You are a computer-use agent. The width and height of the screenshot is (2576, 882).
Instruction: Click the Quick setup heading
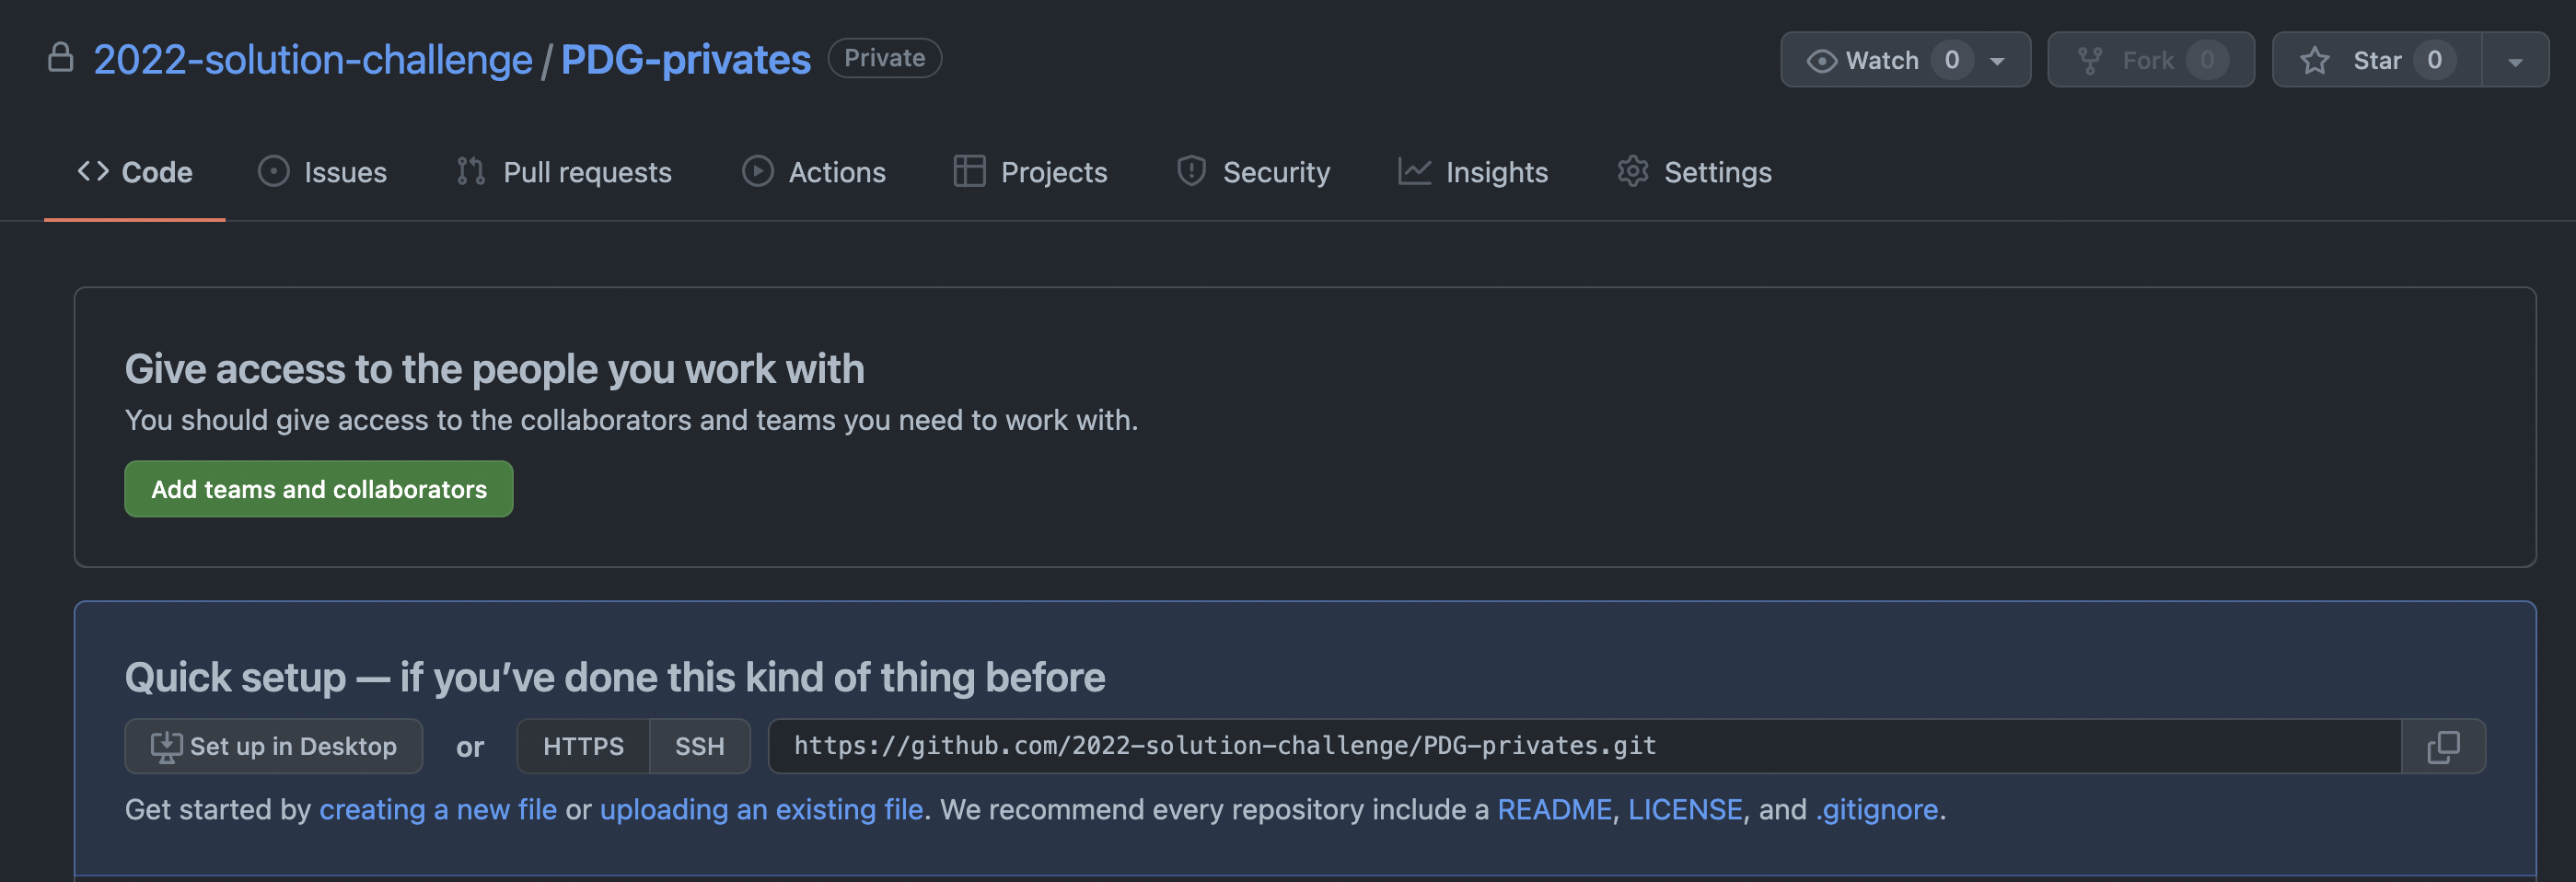pyautogui.click(x=615, y=677)
